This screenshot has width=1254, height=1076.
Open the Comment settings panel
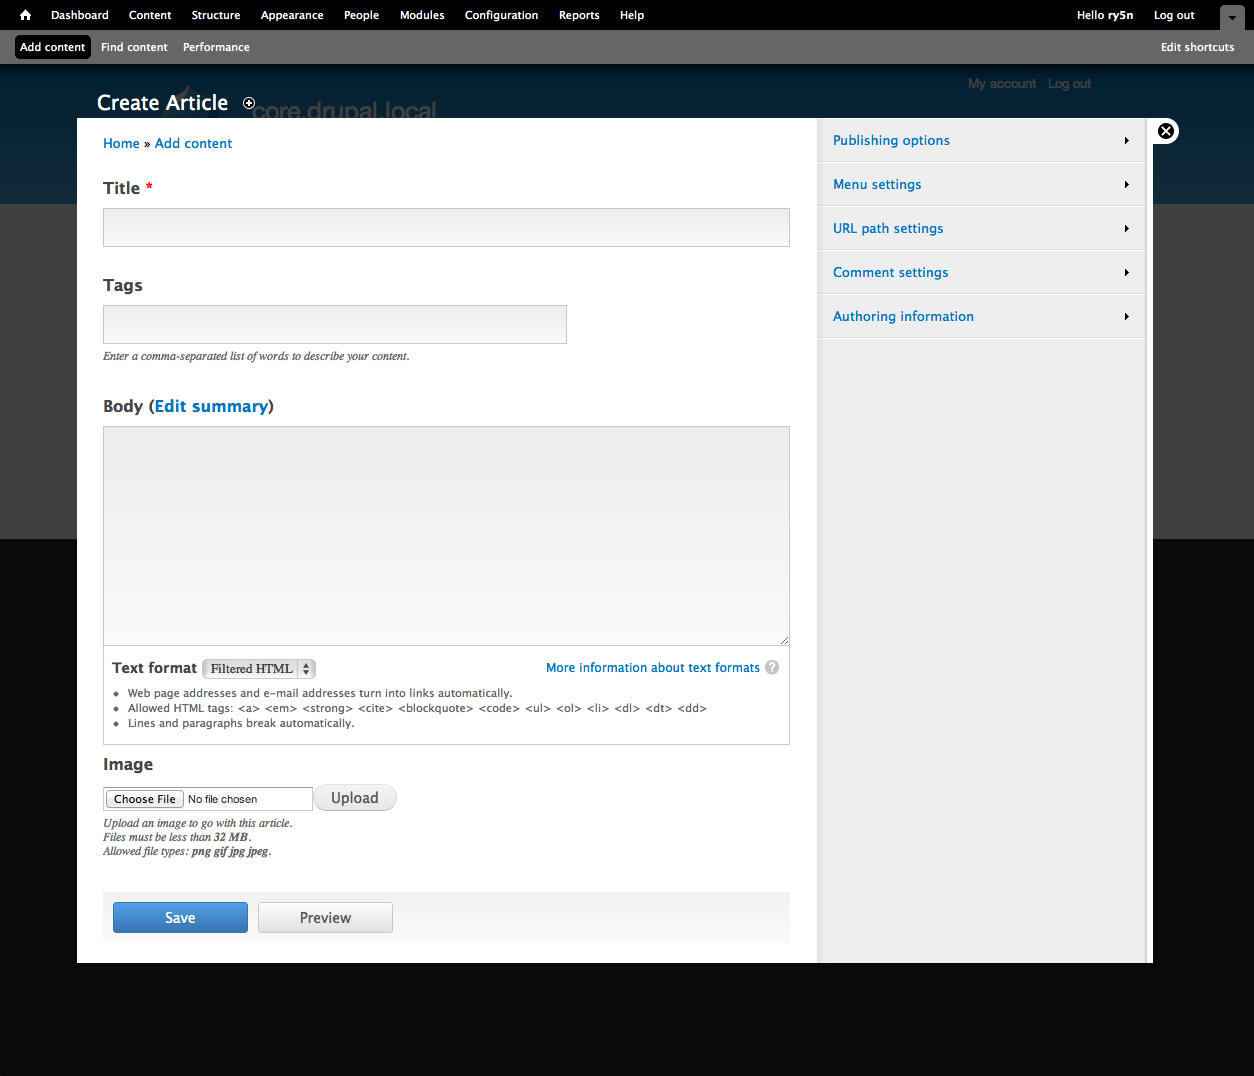coord(890,273)
